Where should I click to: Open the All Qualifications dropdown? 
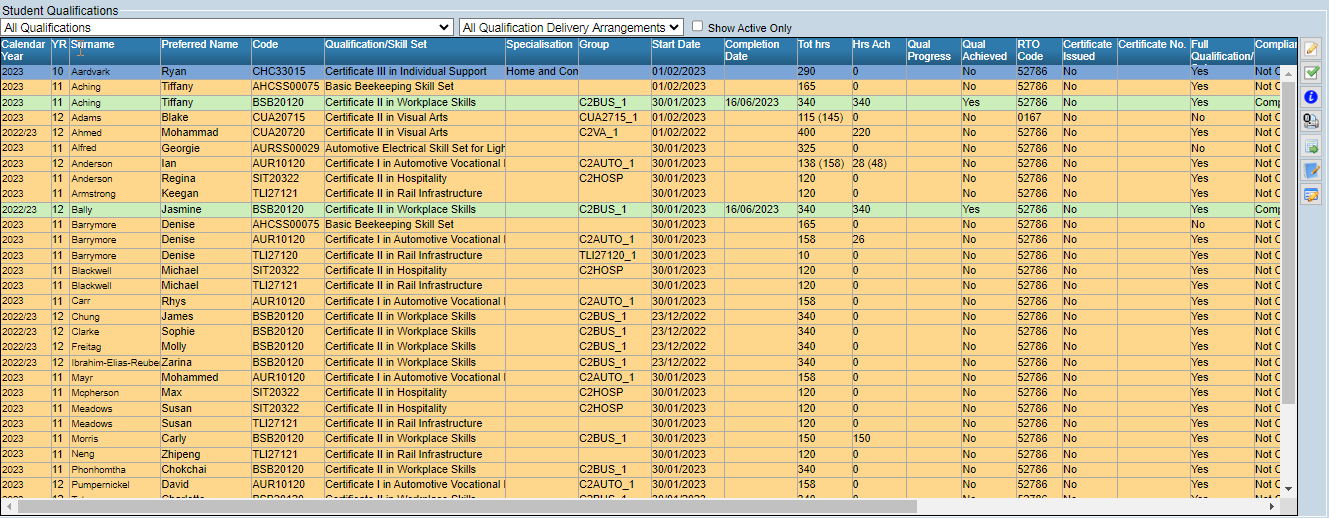pyautogui.click(x=228, y=27)
